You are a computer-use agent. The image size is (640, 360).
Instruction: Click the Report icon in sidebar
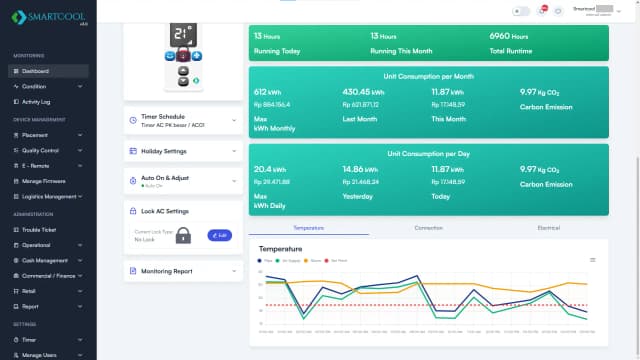16,307
